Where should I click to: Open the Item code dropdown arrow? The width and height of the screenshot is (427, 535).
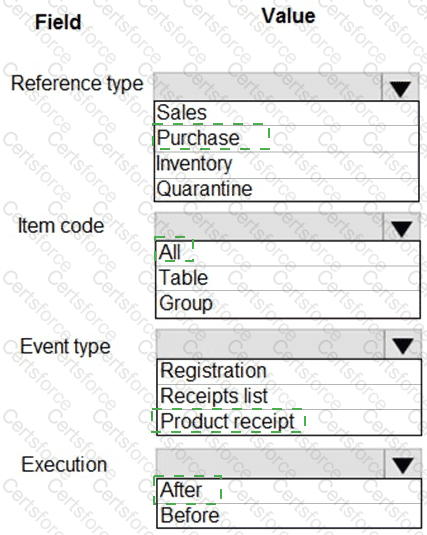401,227
